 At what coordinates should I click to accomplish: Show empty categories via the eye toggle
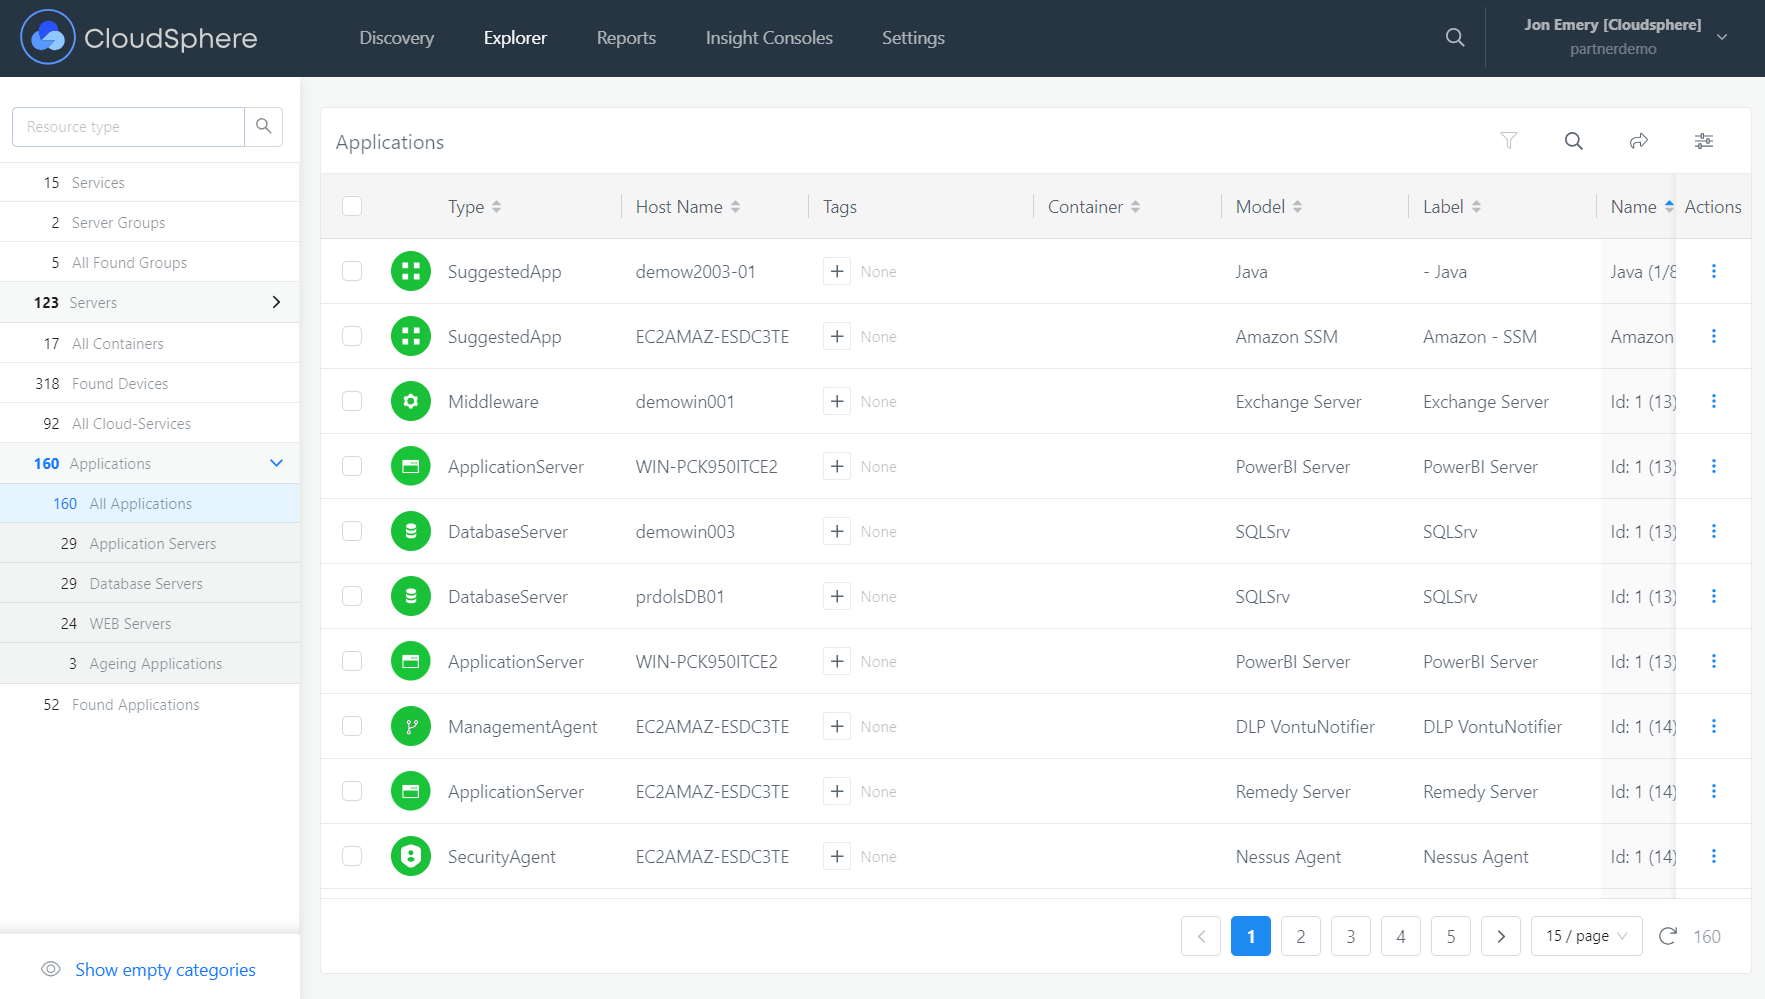click(51, 969)
